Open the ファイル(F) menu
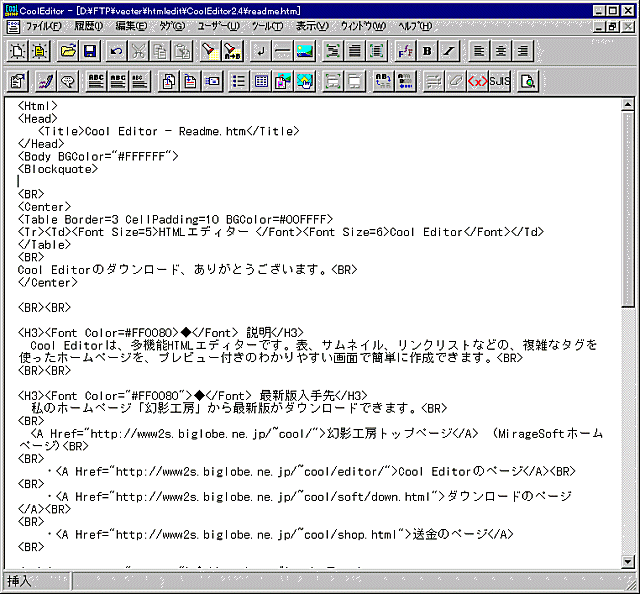 pos(44,27)
